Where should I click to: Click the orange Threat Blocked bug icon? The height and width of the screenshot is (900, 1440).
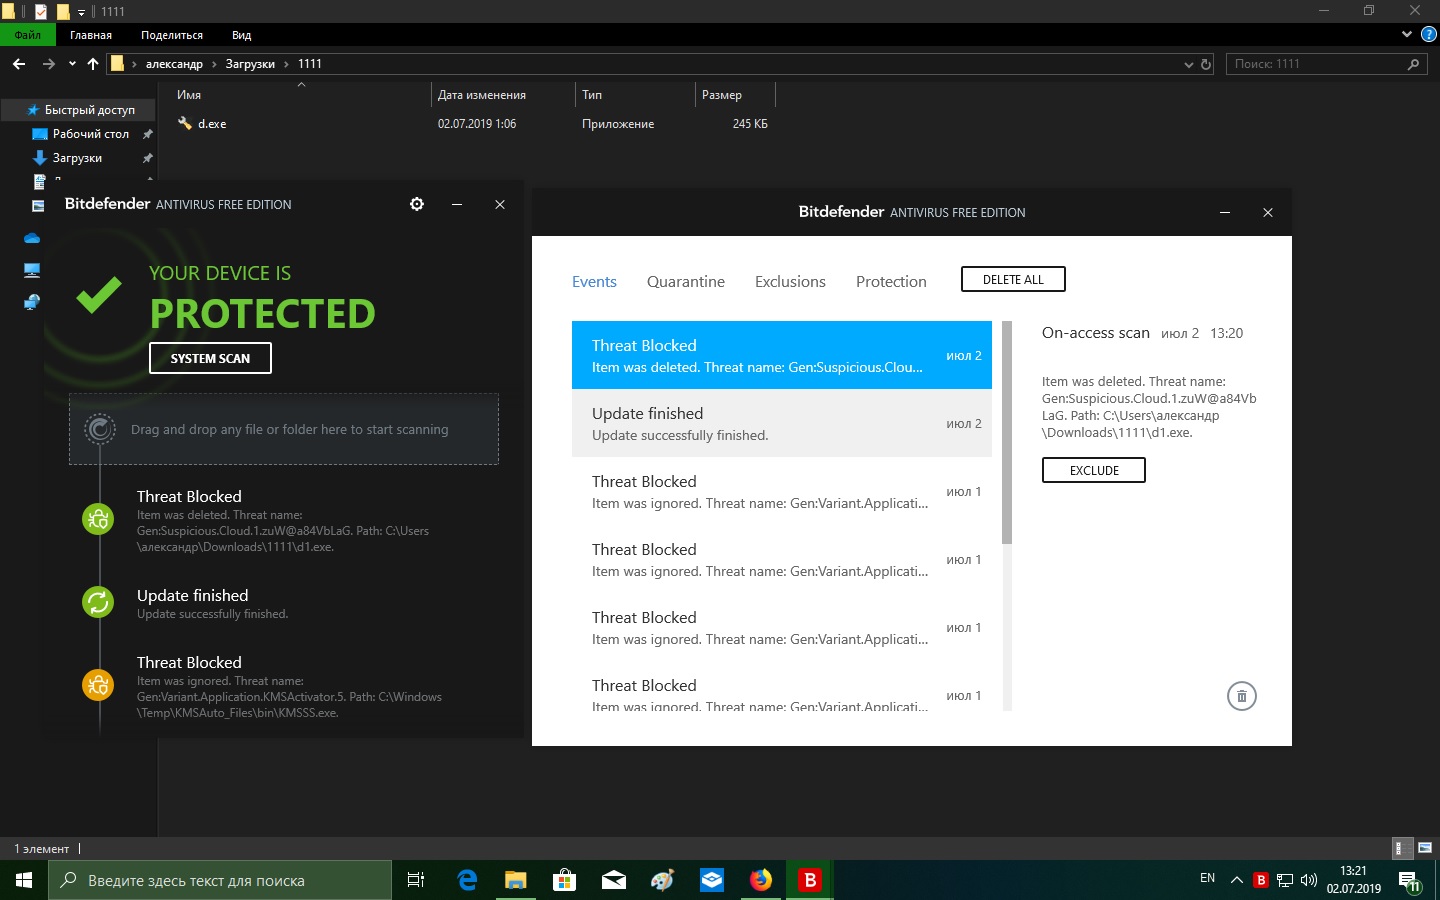click(x=98, y=685)
